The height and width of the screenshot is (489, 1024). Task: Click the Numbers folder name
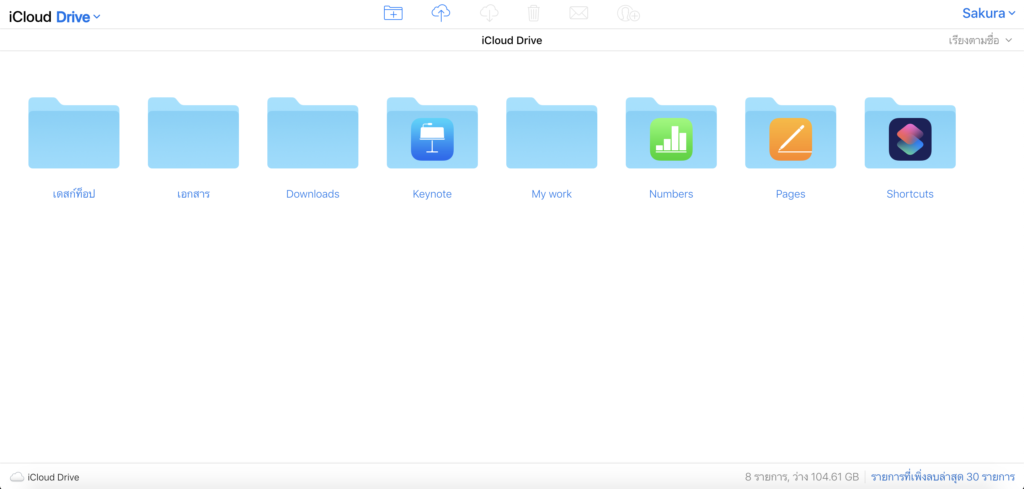671,194
